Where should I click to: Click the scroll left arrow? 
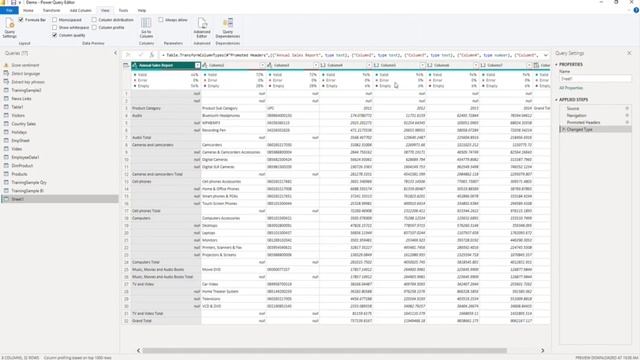[138, 351]
